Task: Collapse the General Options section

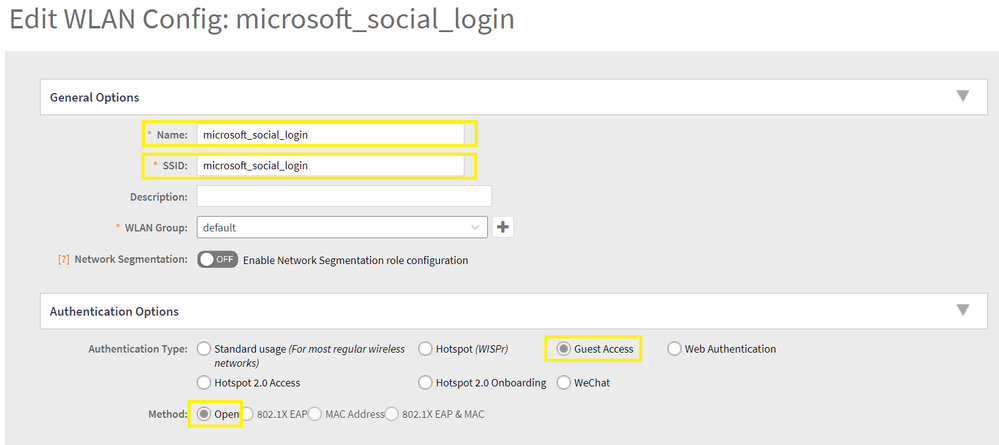Action: coord(962,97)
